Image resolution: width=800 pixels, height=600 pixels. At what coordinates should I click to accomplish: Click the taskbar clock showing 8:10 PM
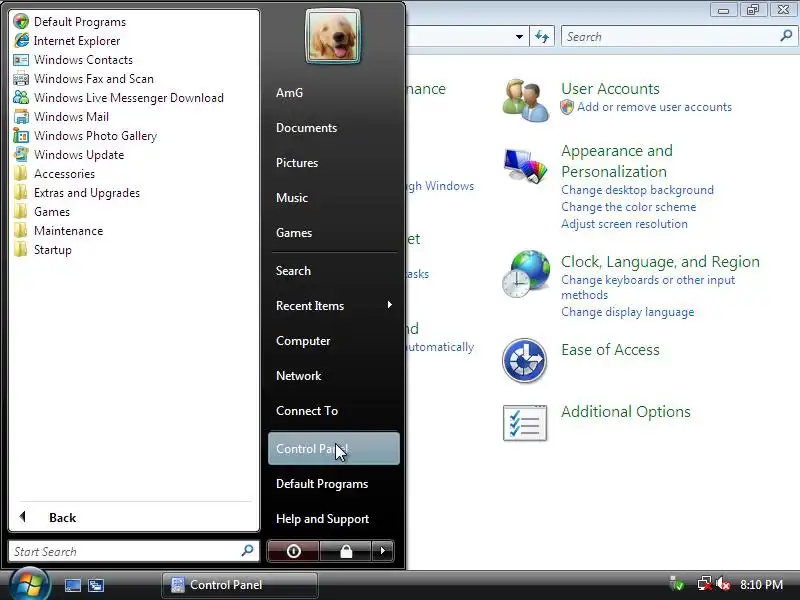pos(761,585)
